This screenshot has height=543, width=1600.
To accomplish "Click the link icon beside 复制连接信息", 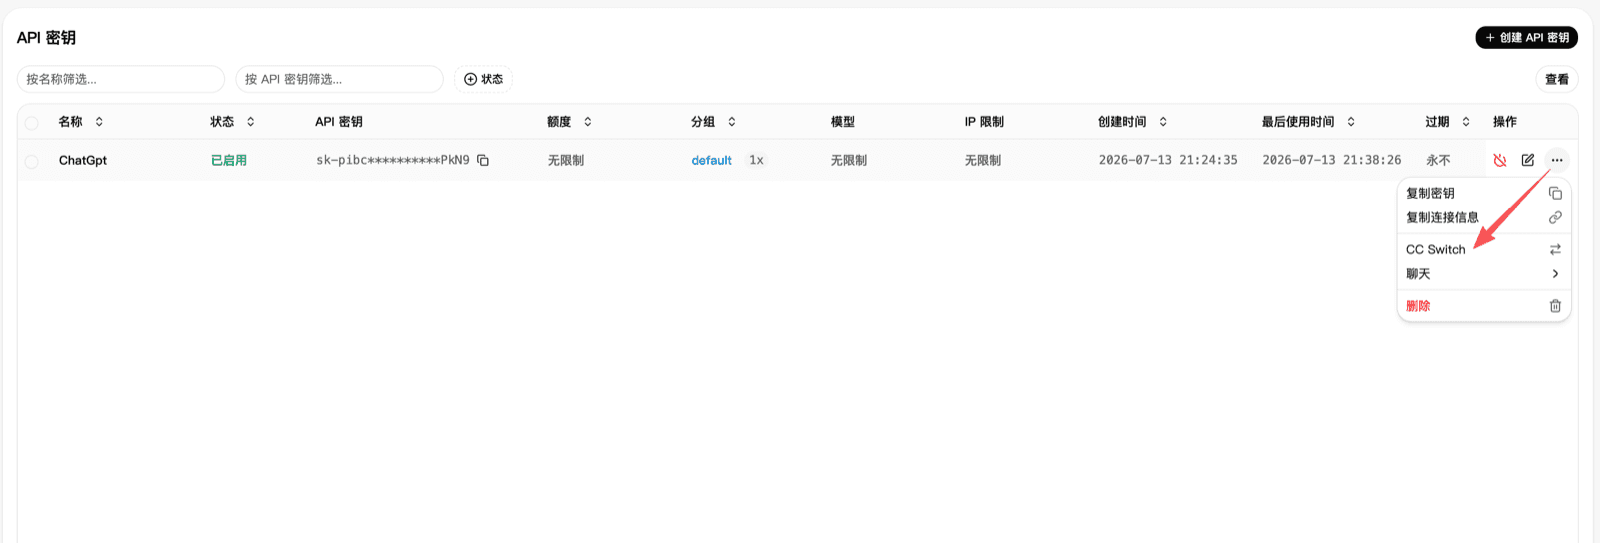I will click(x=1555, y=217).
